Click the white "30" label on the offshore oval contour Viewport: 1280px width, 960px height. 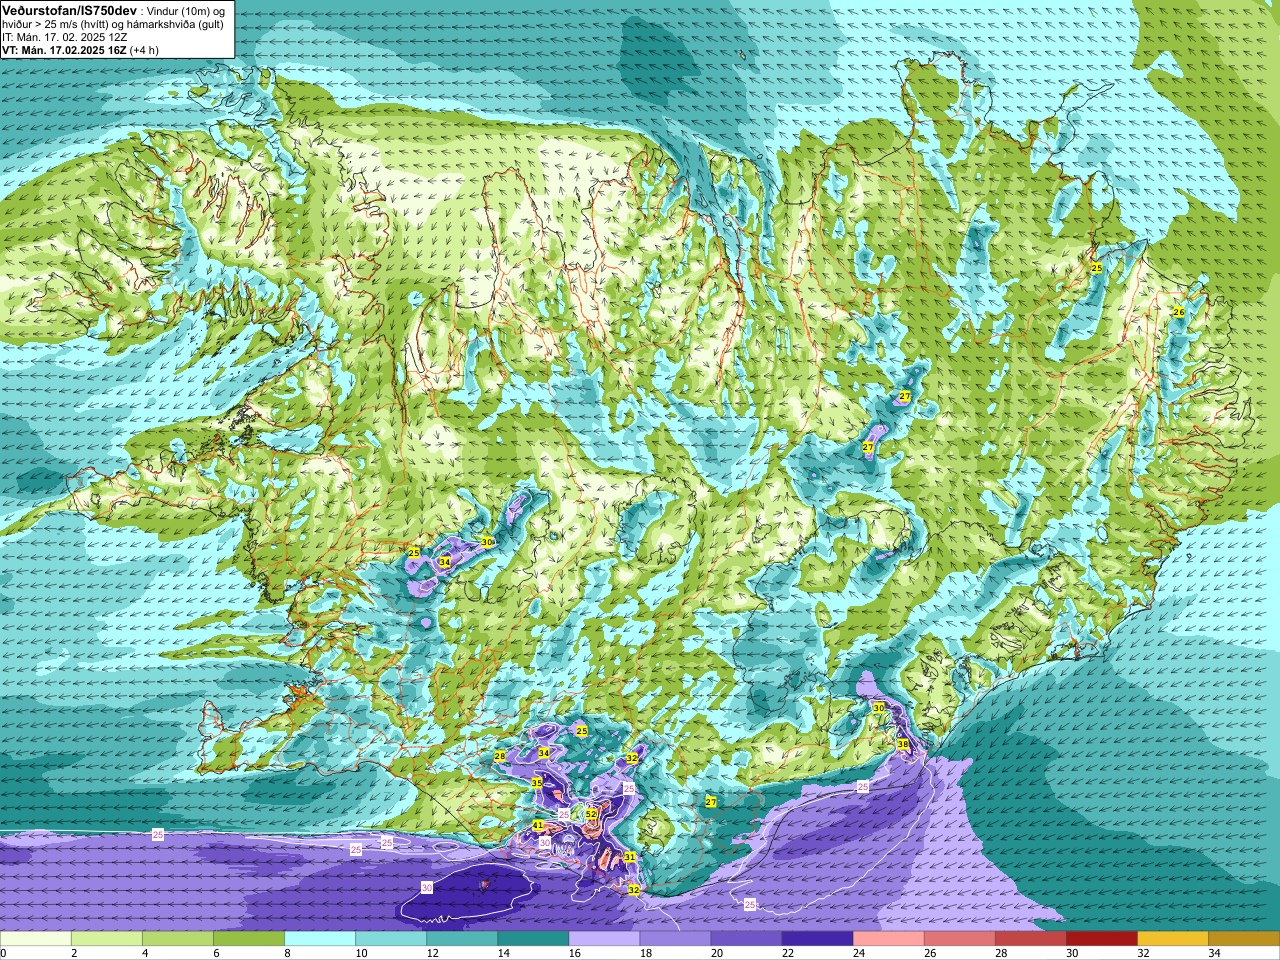click(x=427, y=888)
